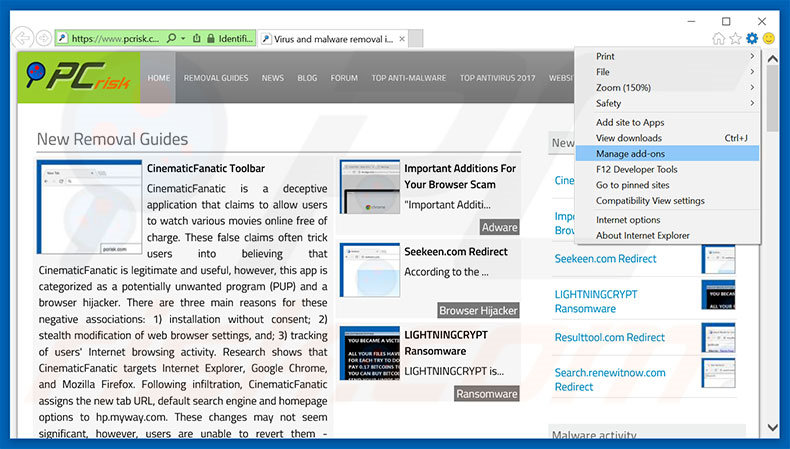
Task: Click the Adware category tag
Action: (x=499, y=227)
